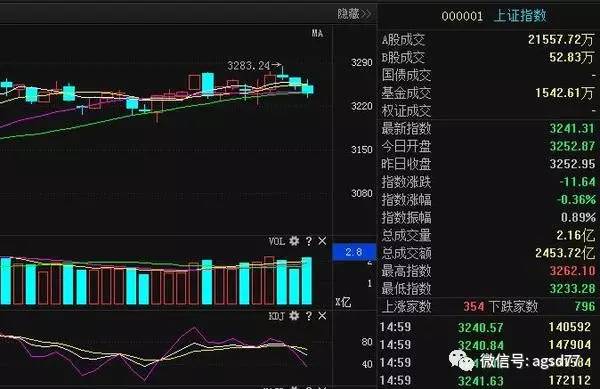This screenshot has width=600, height=389.
Task: Close the KDJ indicator panel
Action: click(322, 316)
